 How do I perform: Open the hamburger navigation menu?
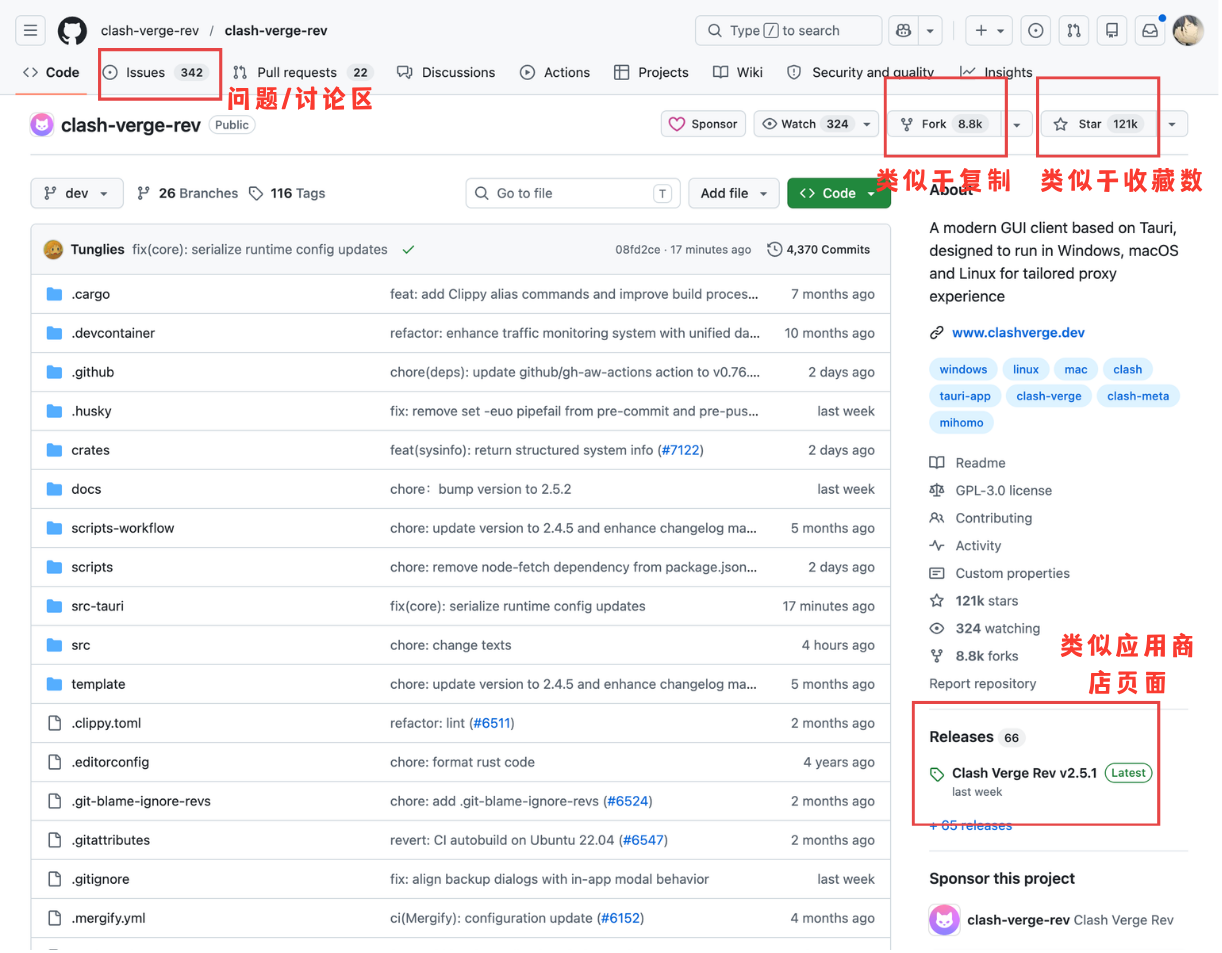31,31
